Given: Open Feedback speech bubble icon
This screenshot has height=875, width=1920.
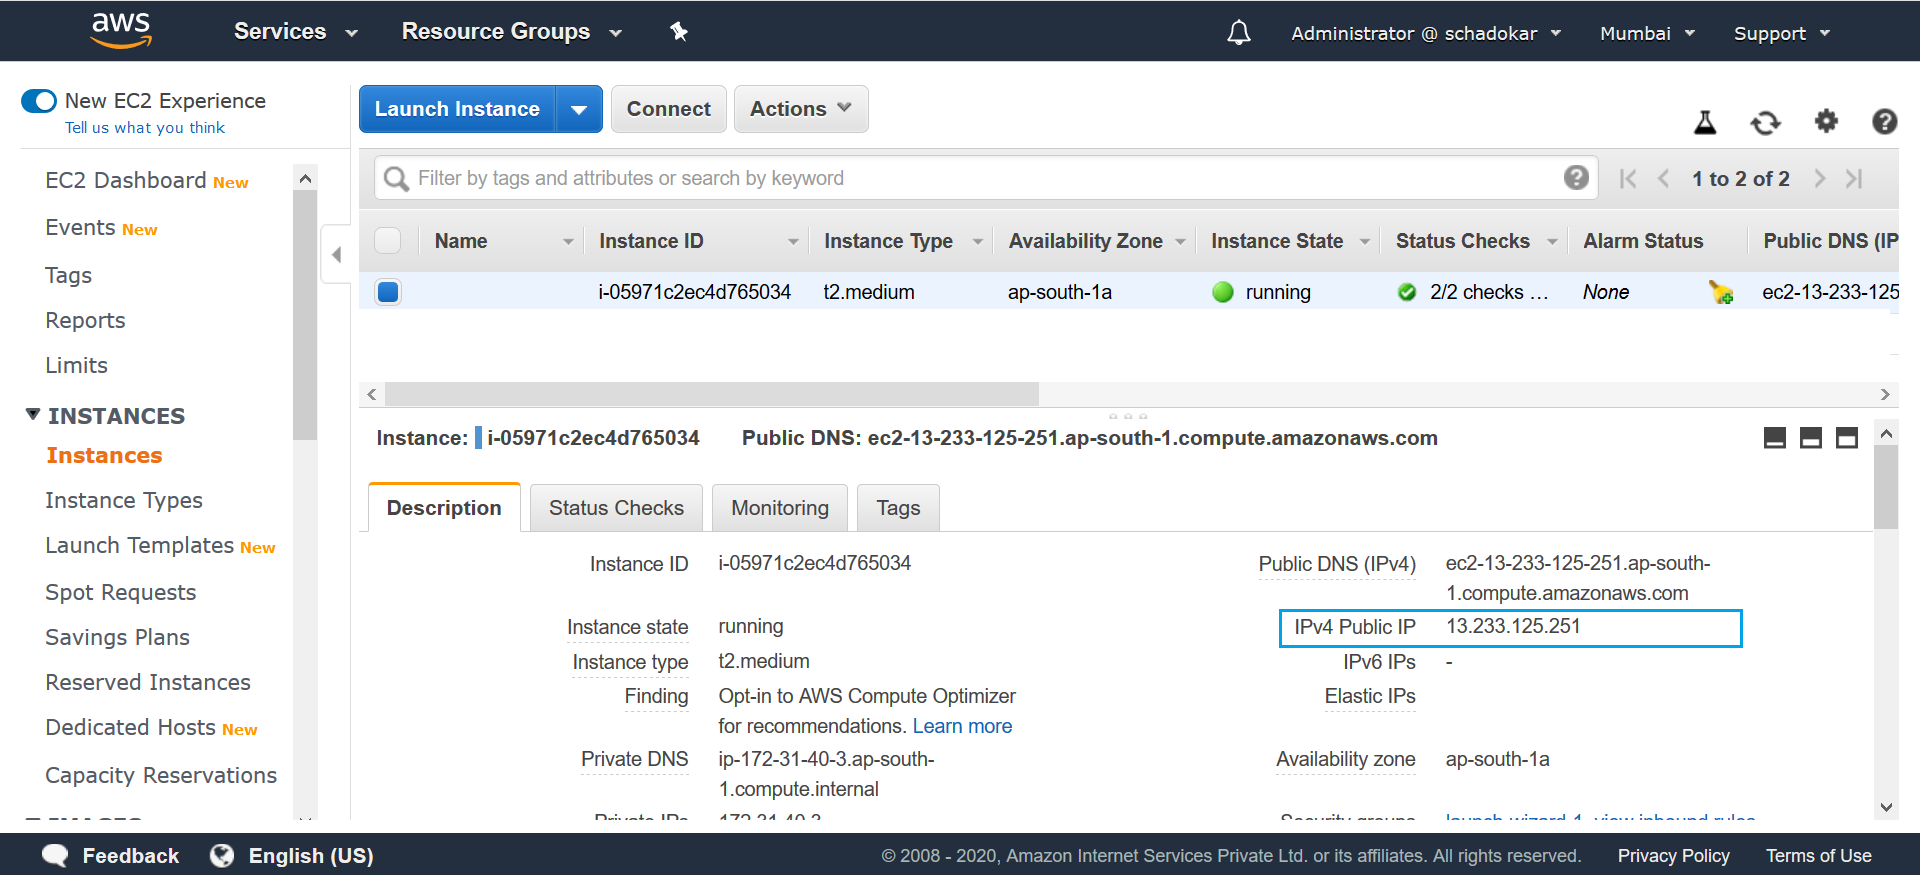Looking at the screenshot, I should coord(55,856).
